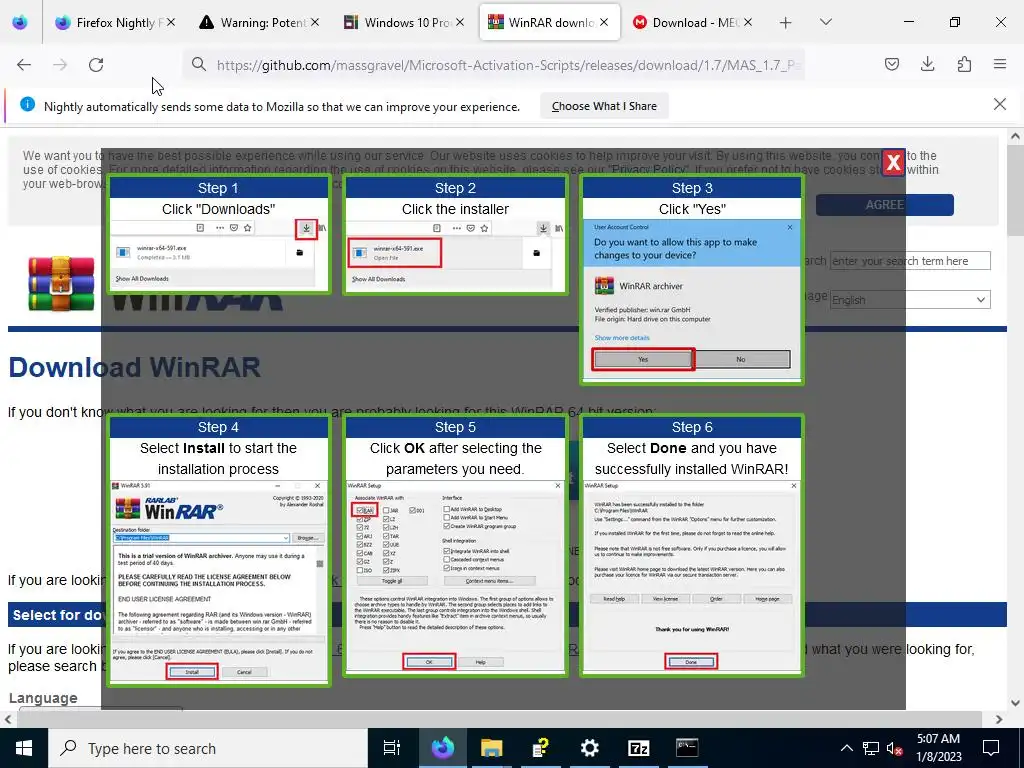Image resolution: width=1024 pixels, height=768 pixels.
Task: Click the scroll right arrow
Action: (999, 719)
